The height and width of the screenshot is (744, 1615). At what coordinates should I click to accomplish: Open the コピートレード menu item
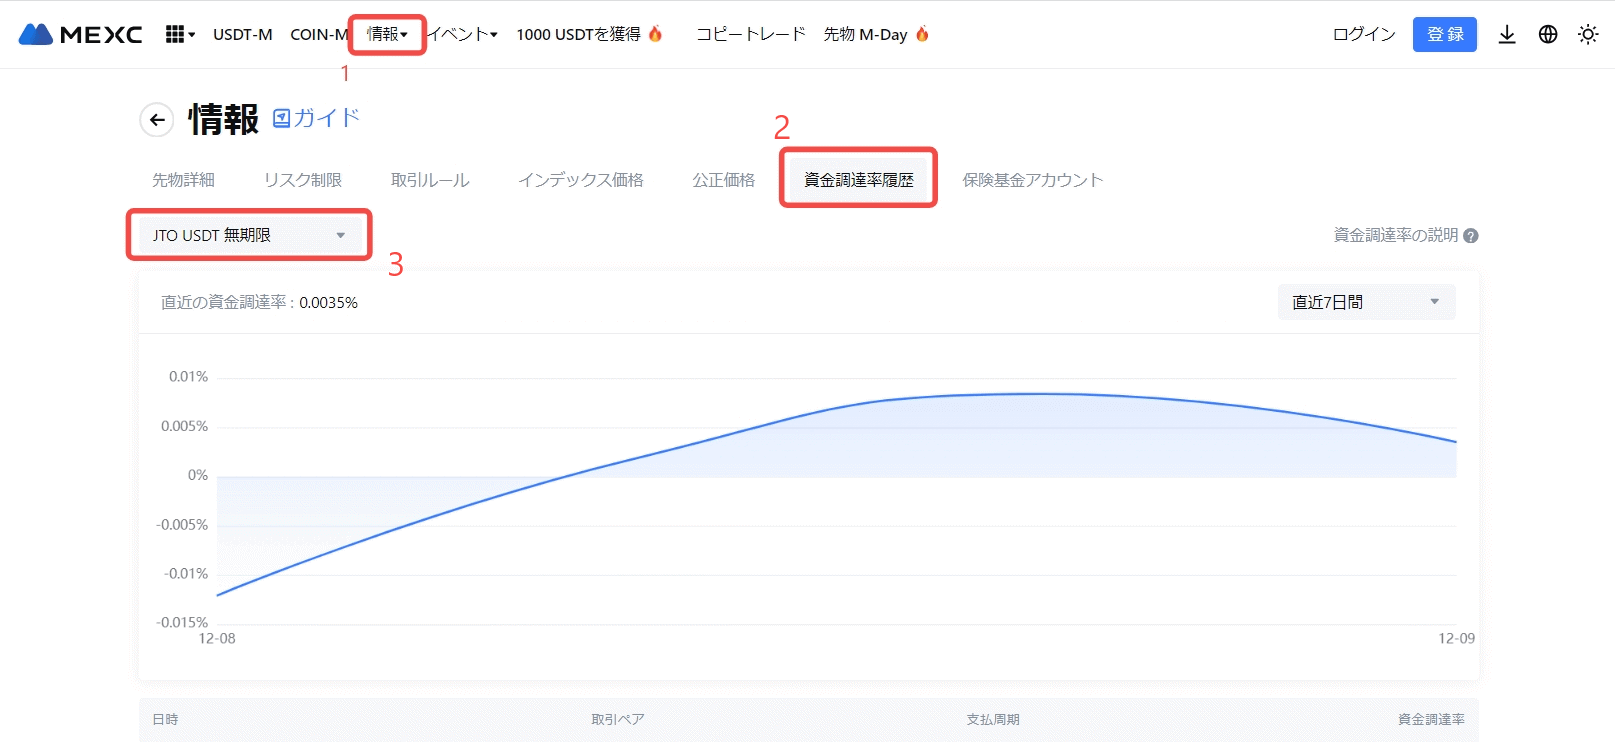(750, 34)
